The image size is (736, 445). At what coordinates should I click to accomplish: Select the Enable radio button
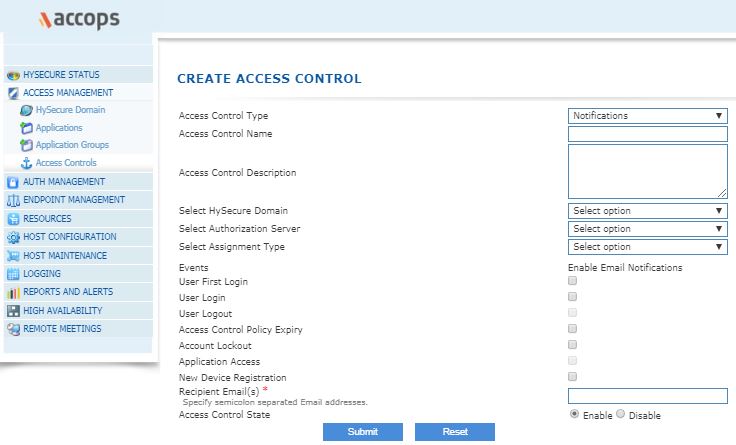pyautogui.click(x=574, y=414)
